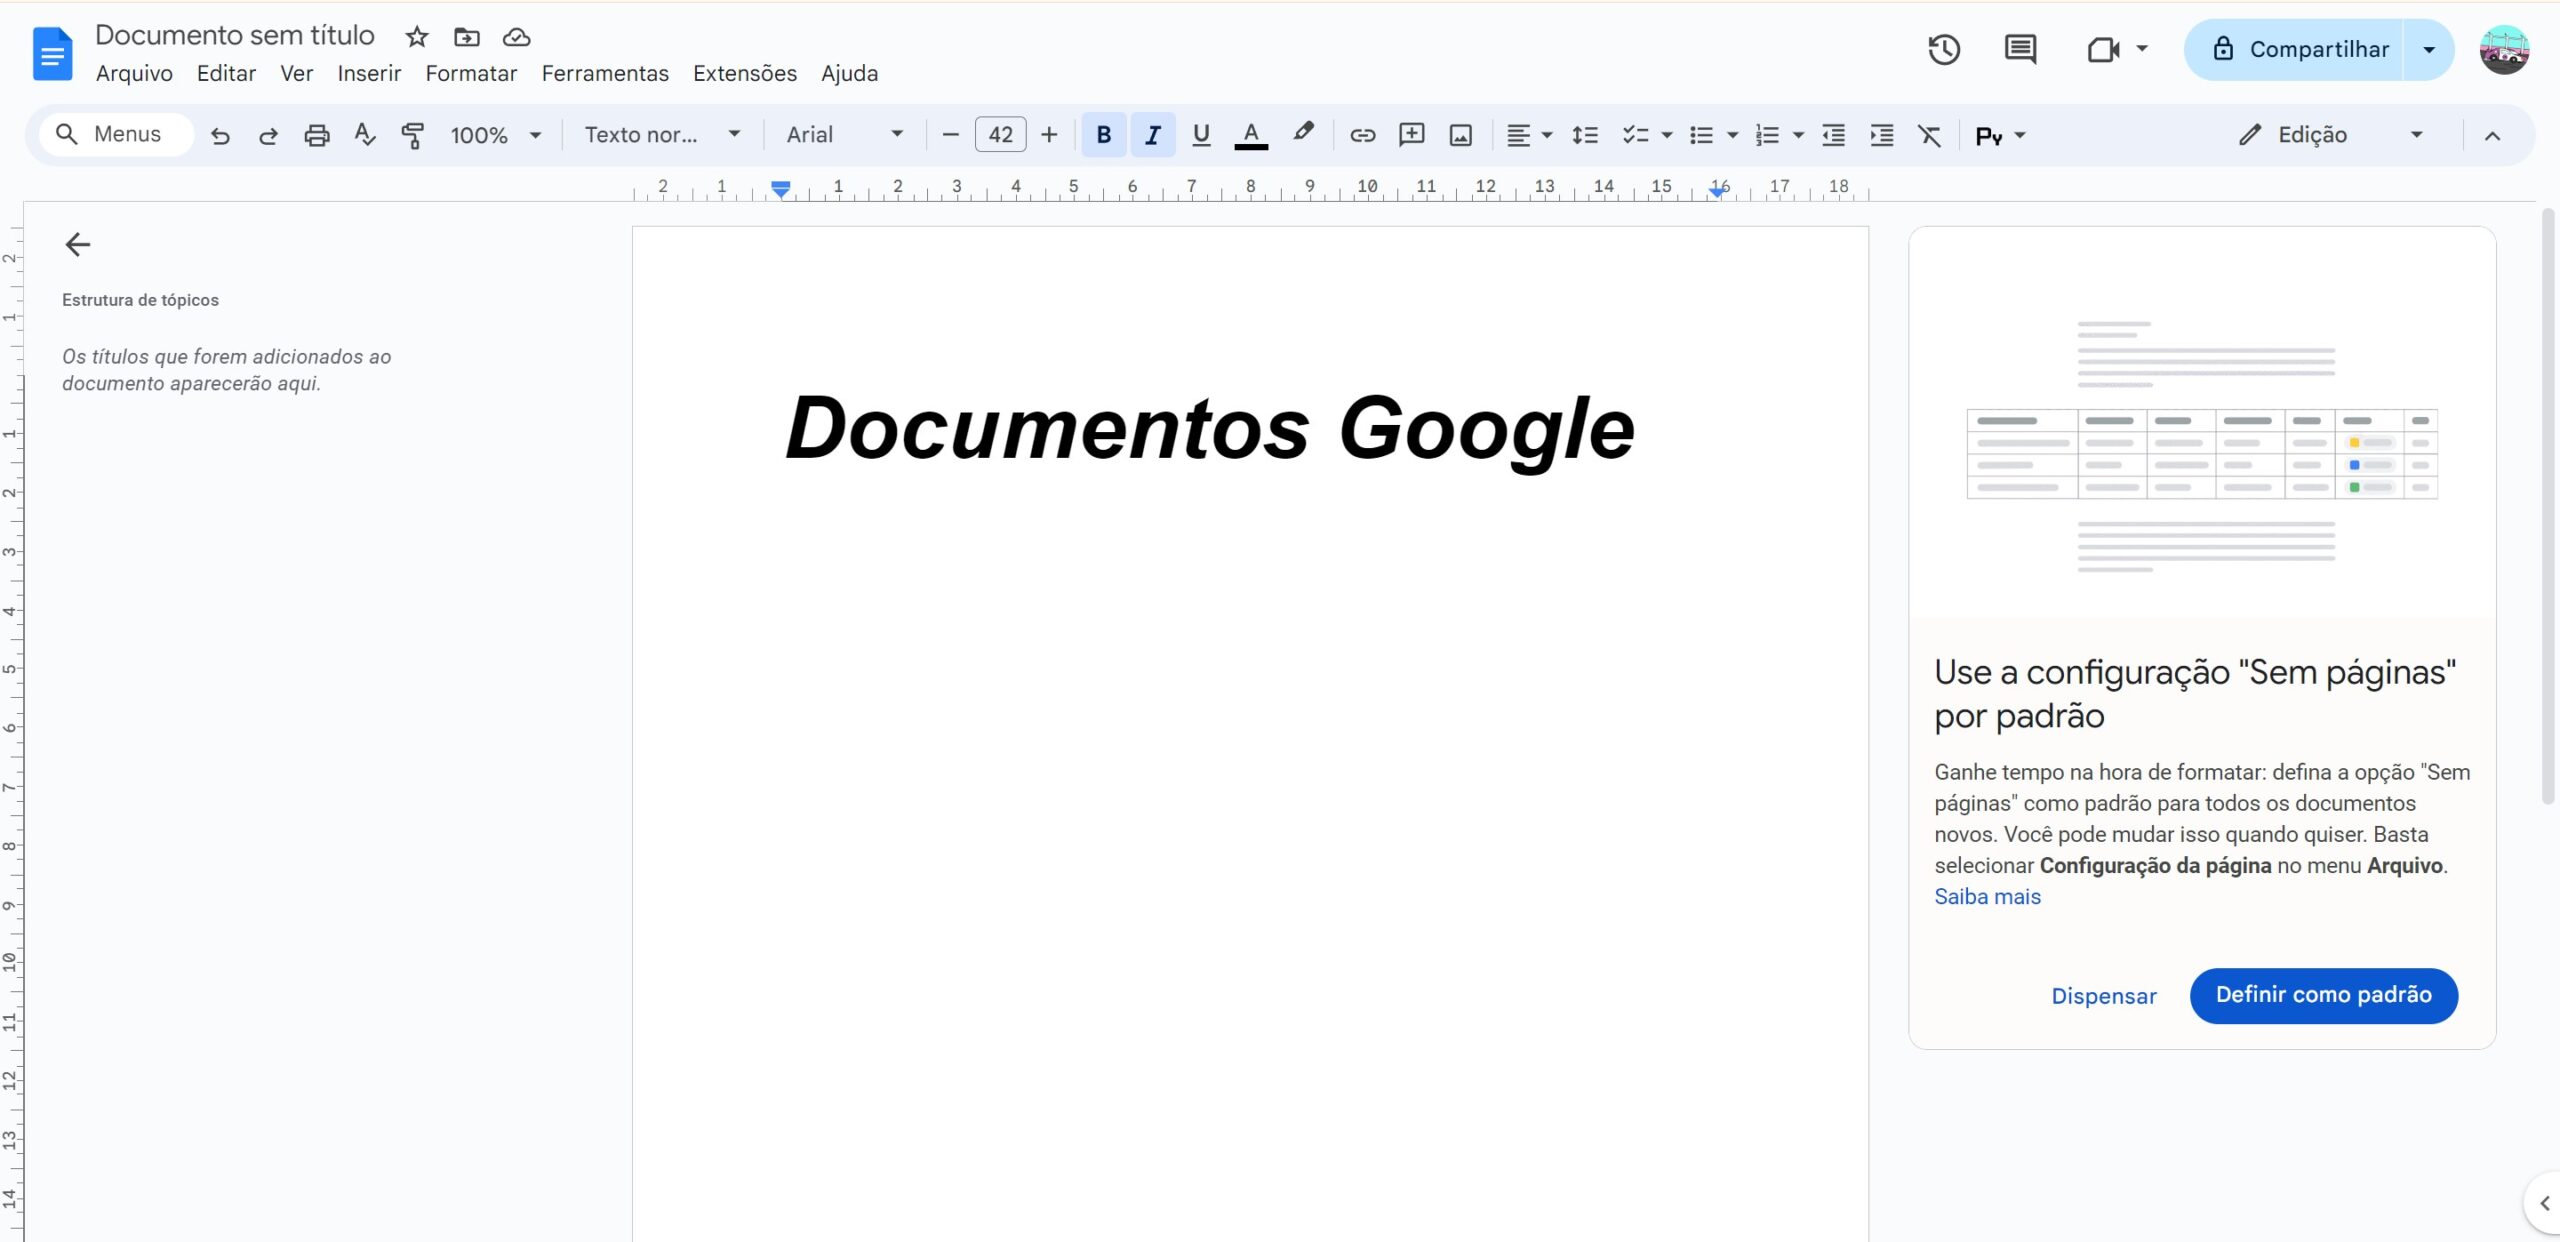Open the Edição mode dropdown
The image size is (2560, 1242).
pyautogui.click(x=2330, y=135)
